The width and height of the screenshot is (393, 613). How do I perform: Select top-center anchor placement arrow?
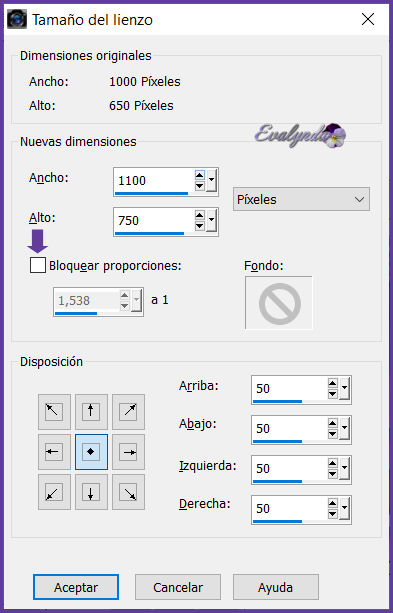click(91, 412)
